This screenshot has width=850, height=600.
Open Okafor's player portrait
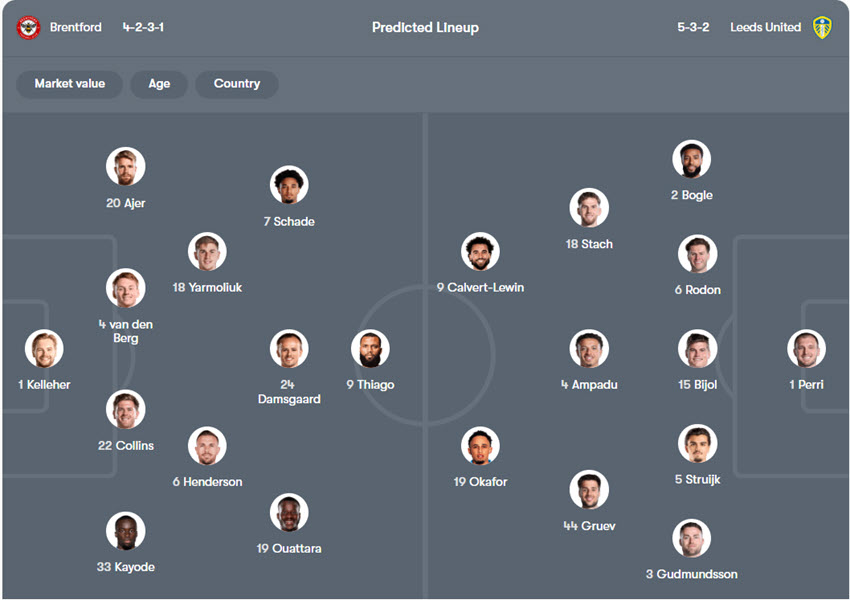point(480,446)
